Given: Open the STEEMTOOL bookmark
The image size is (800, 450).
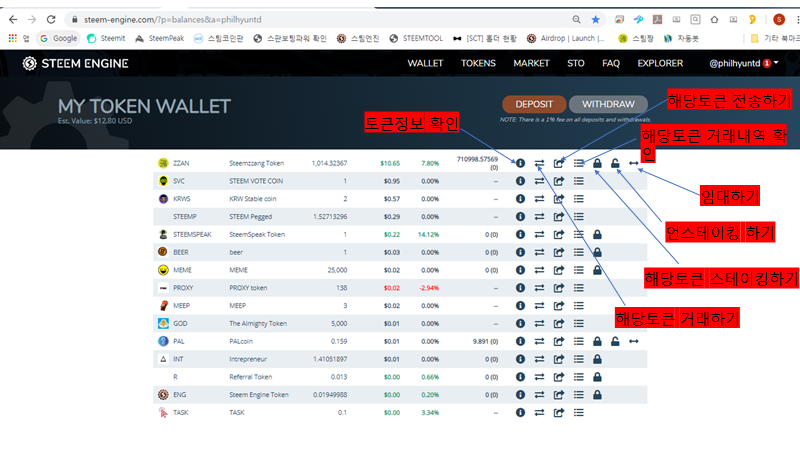Looking at the screenshot, I should [416, 38].
